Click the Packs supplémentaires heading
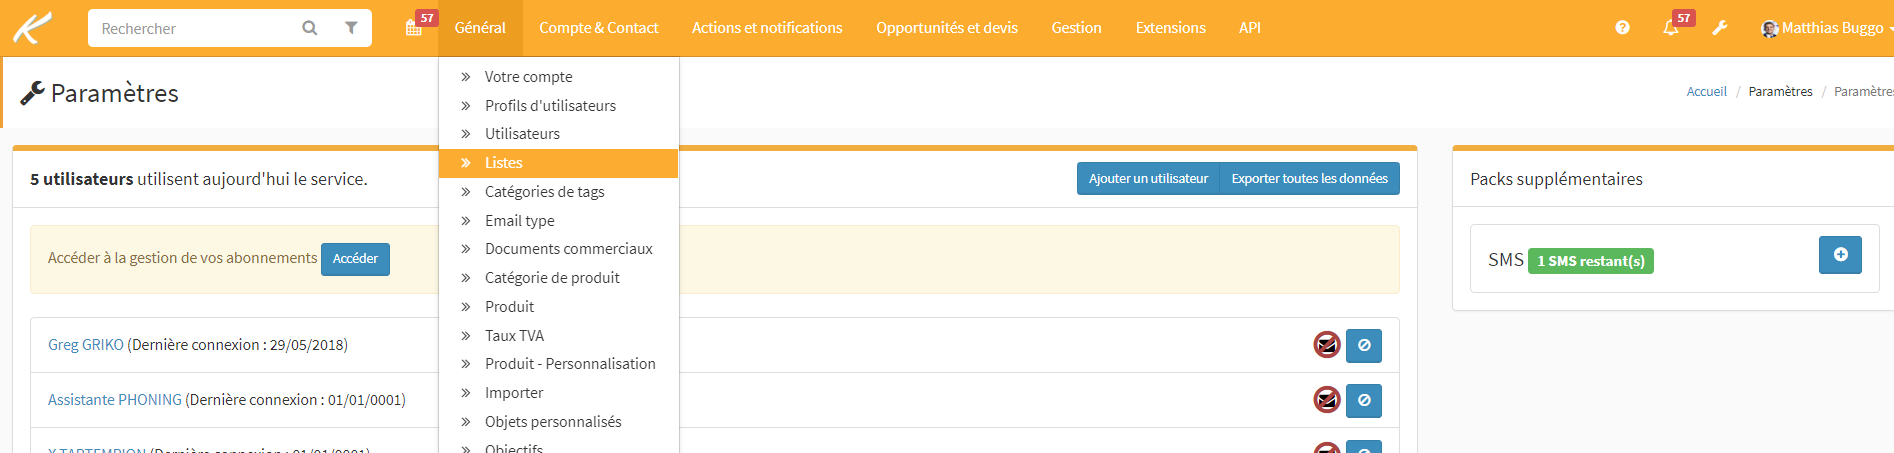This screenshot has width=1894, height=453. point(1556,179)
